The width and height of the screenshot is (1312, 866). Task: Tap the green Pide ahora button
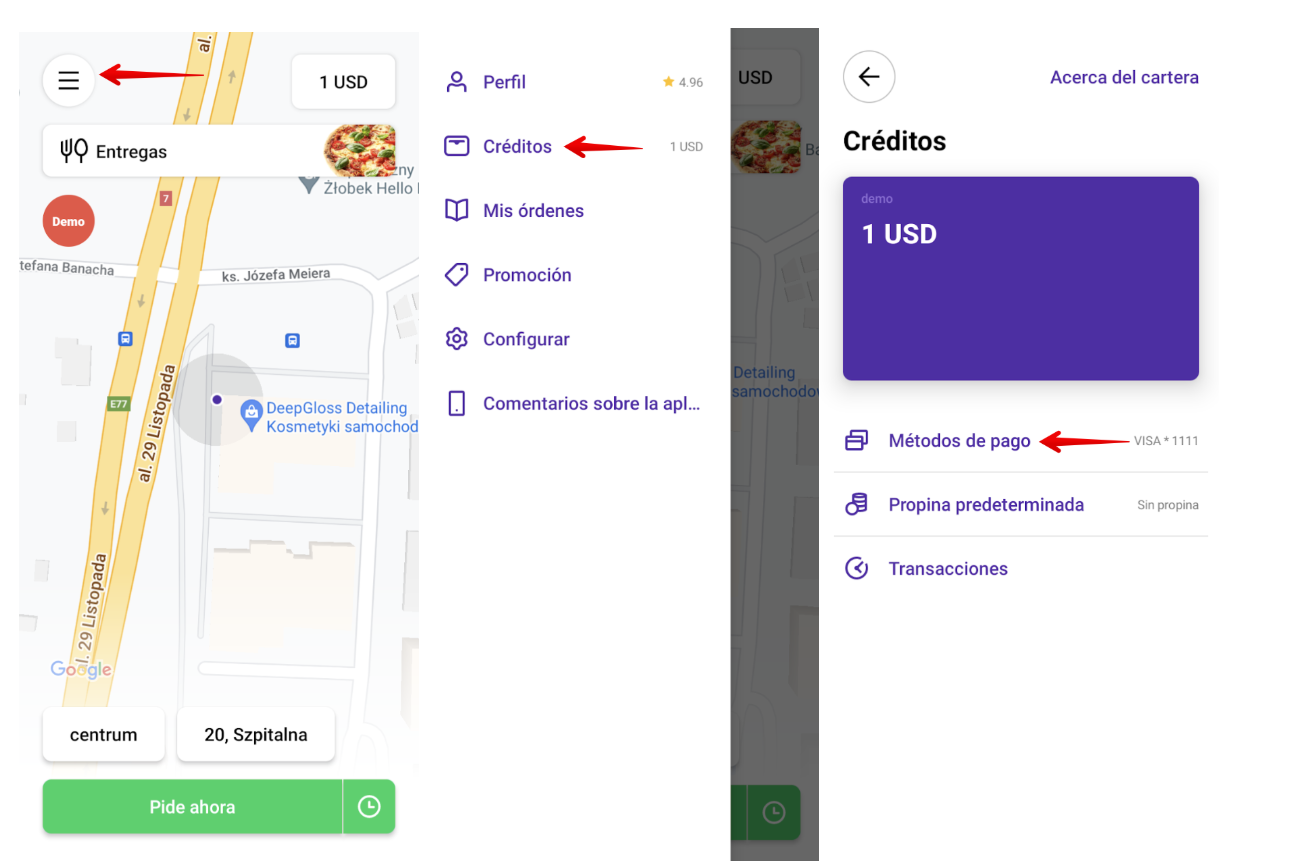192,807
